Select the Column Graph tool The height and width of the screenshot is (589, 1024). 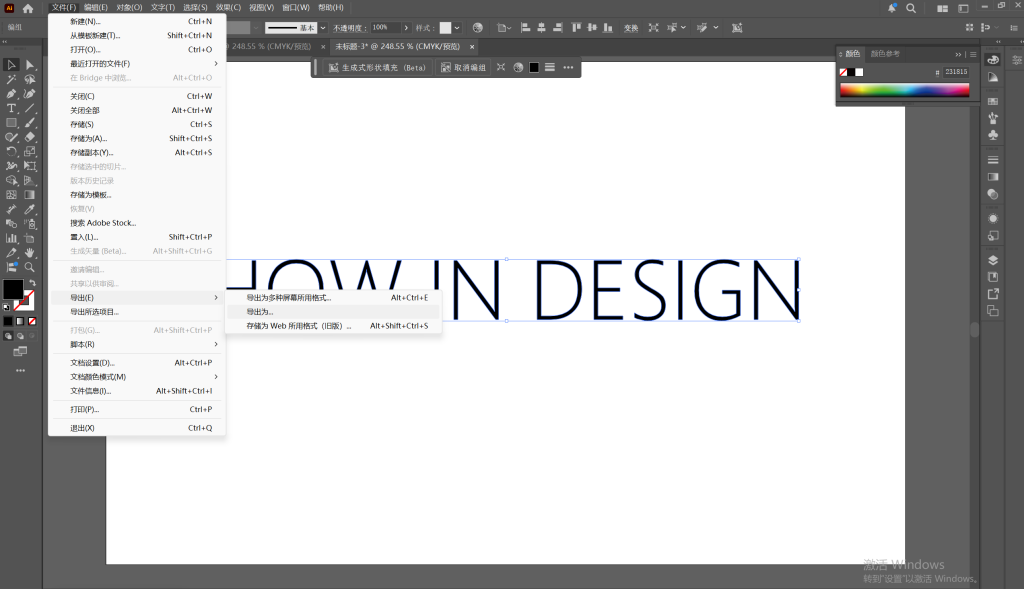coord(11,238)
